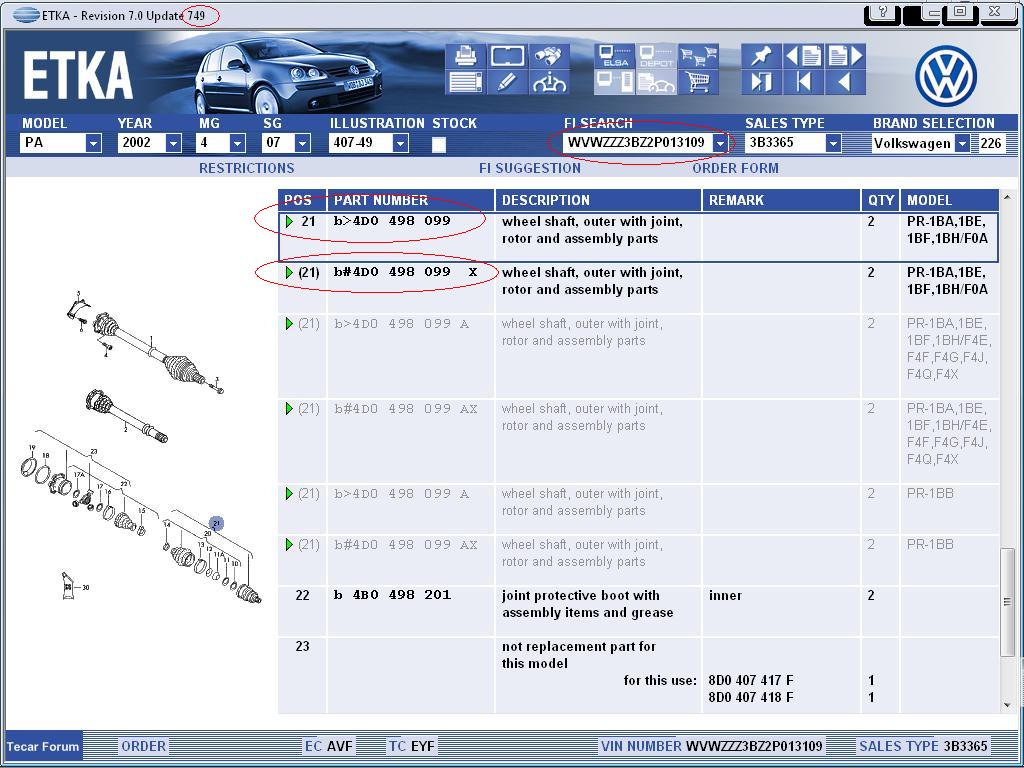
Task: Click the POS column header
Action: point(302,200)
